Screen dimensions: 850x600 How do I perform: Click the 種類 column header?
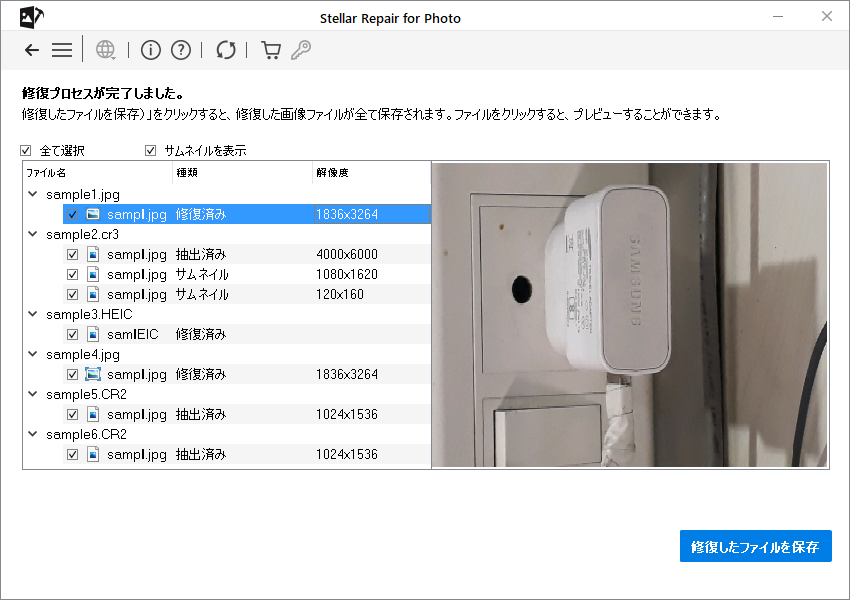(x=242, y=172)
